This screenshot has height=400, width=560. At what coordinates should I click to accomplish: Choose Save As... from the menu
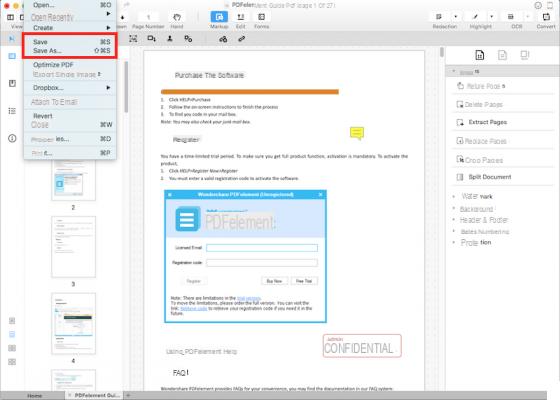click(x=70, y=51)
